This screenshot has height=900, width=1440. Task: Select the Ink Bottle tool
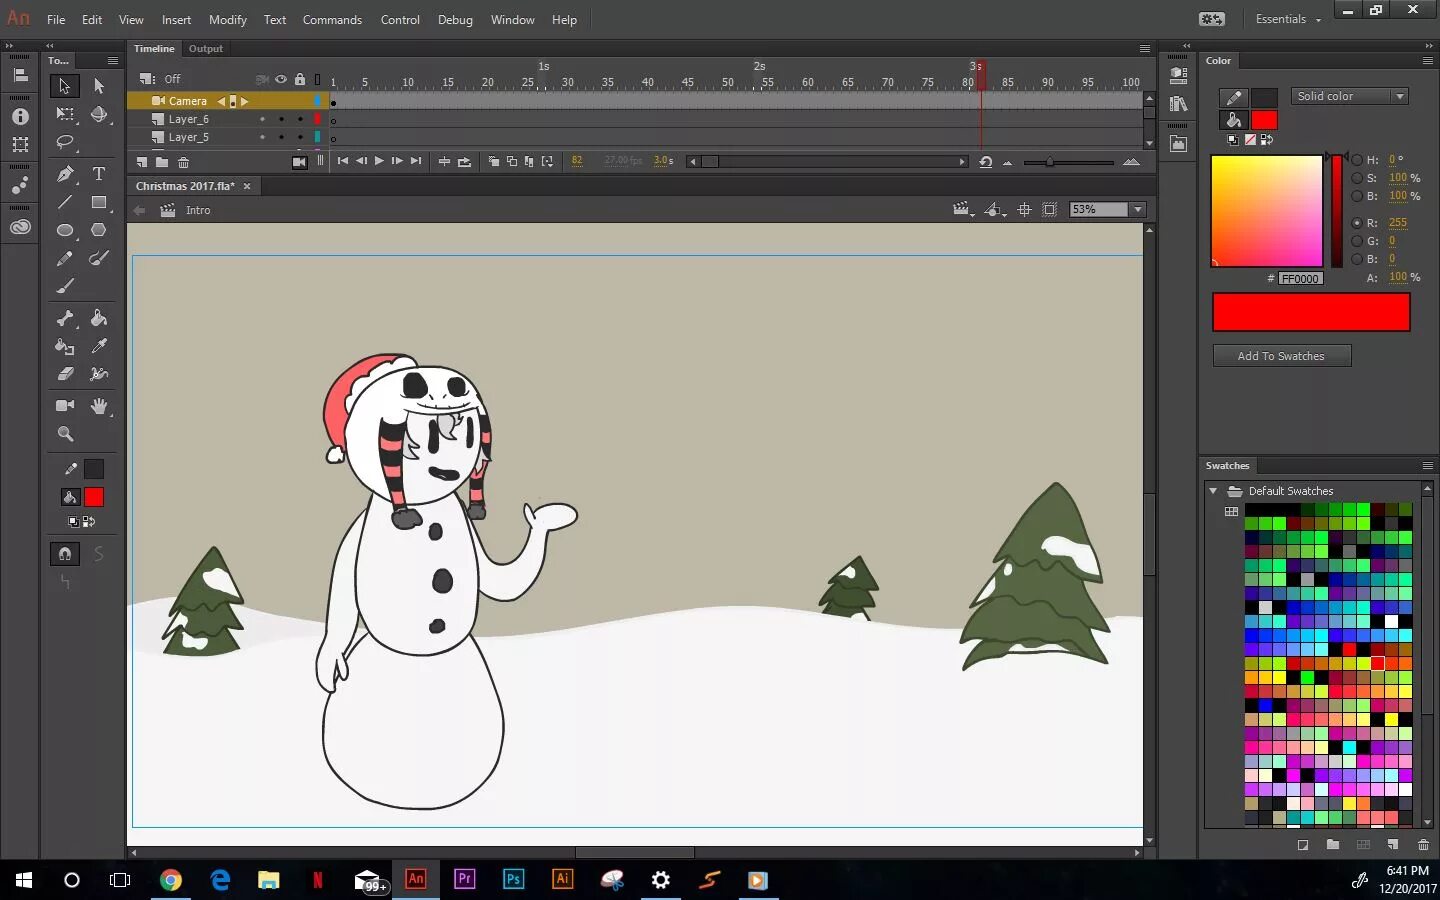pos(65,346)
